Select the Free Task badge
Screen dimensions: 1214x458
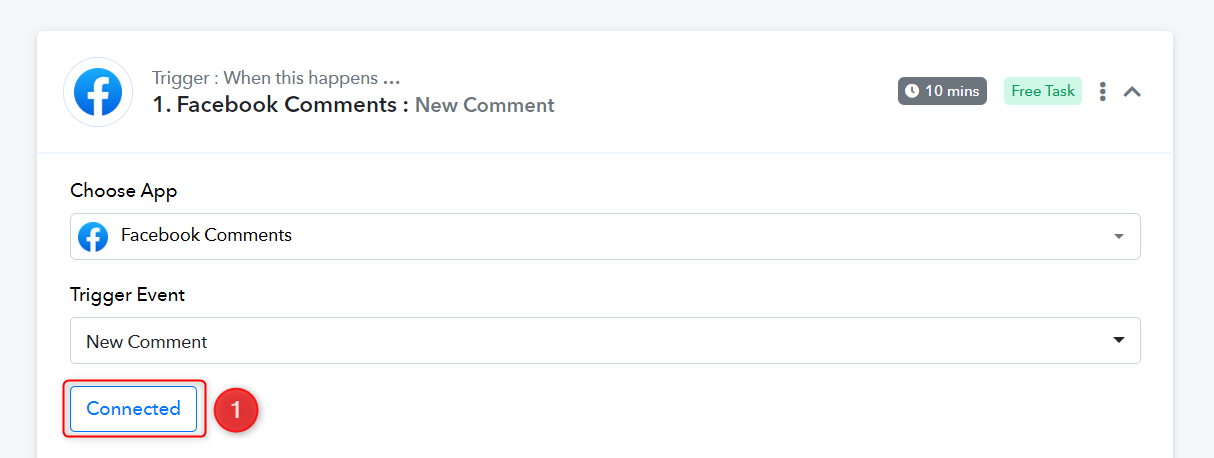1043,91
